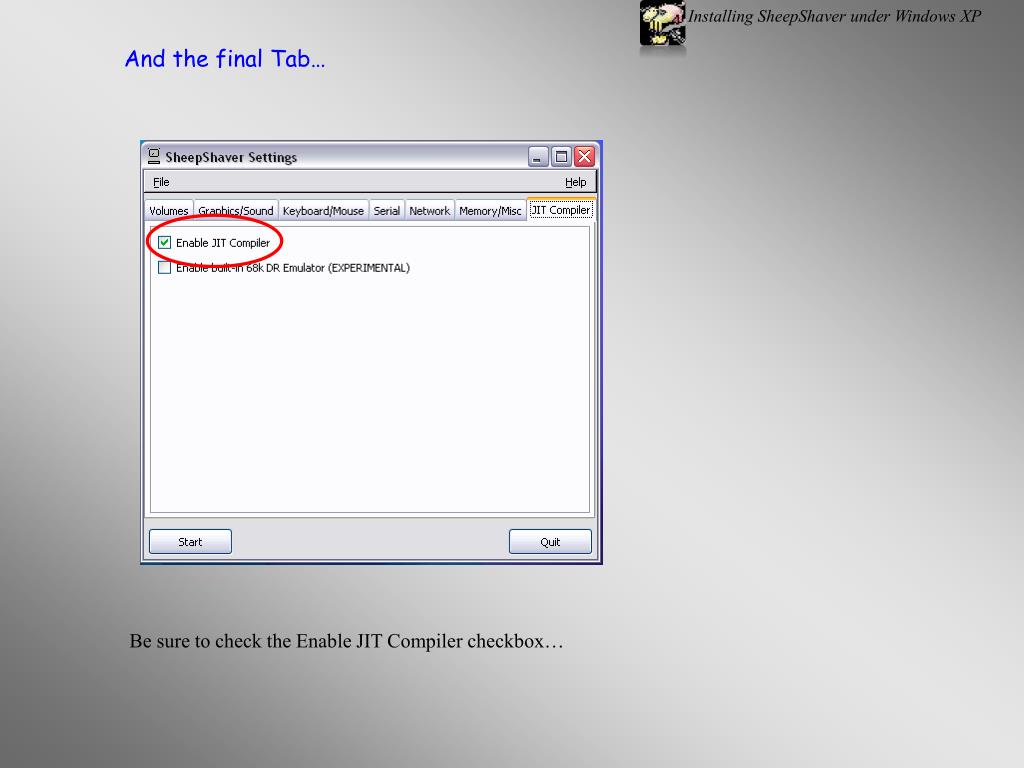This screenshot has width=1024, height=768.
Task: Select the JIT Compiler tab
Action: point(561,210)
